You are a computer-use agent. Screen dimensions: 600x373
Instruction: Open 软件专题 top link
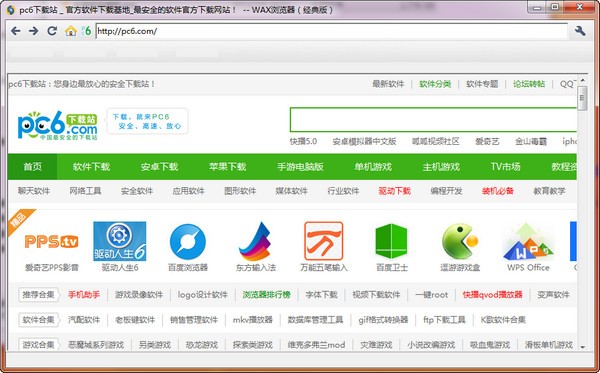coord(482,84)
